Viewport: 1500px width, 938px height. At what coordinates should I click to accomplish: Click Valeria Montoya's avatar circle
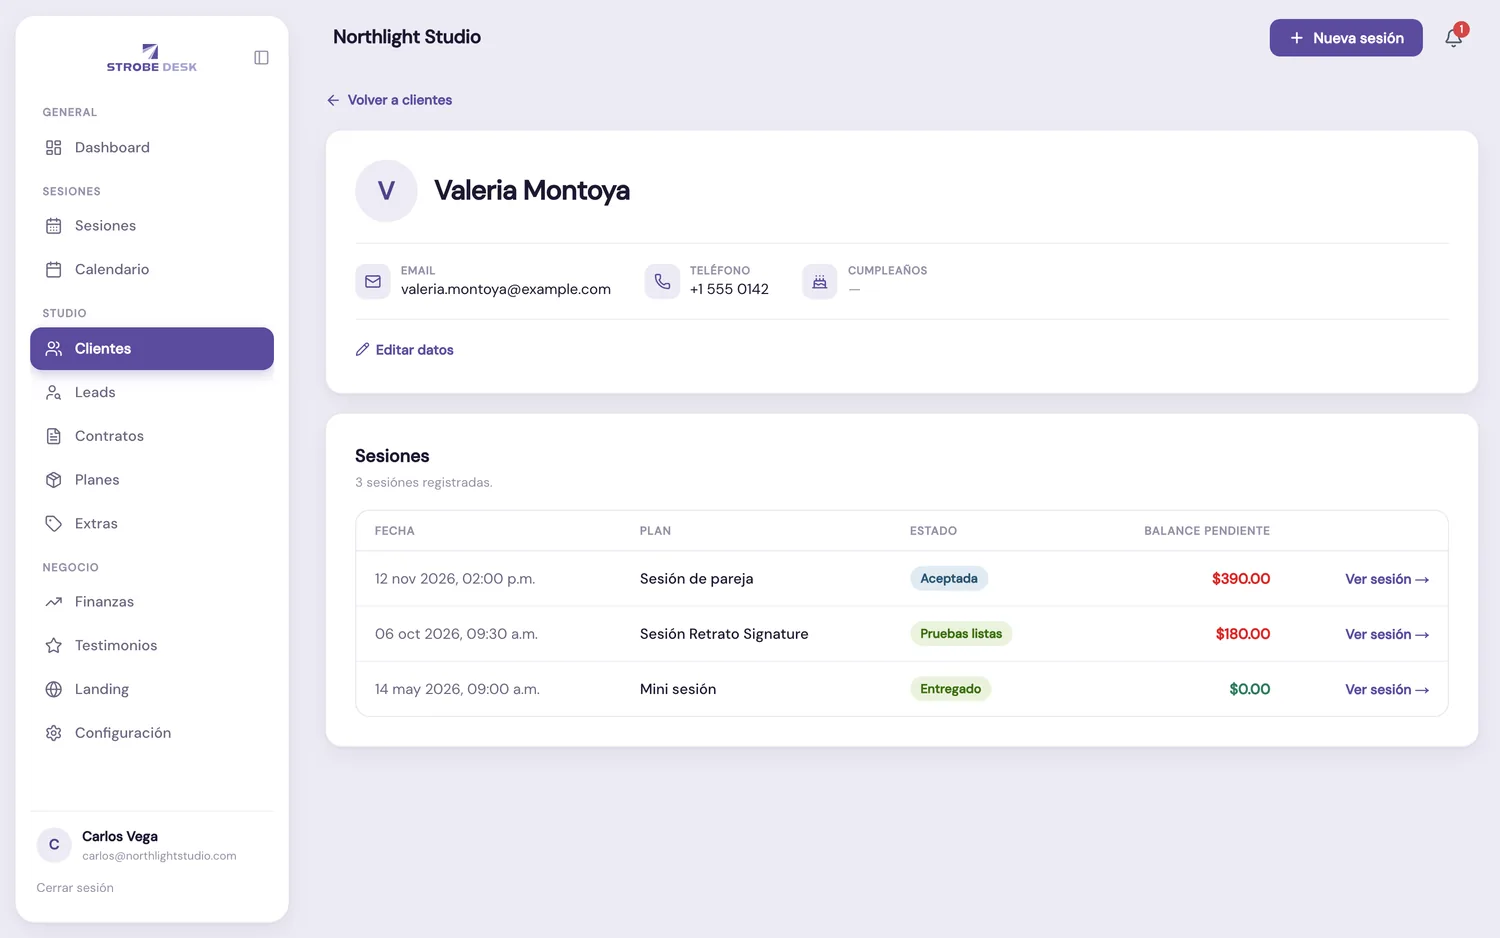(386, 191)
